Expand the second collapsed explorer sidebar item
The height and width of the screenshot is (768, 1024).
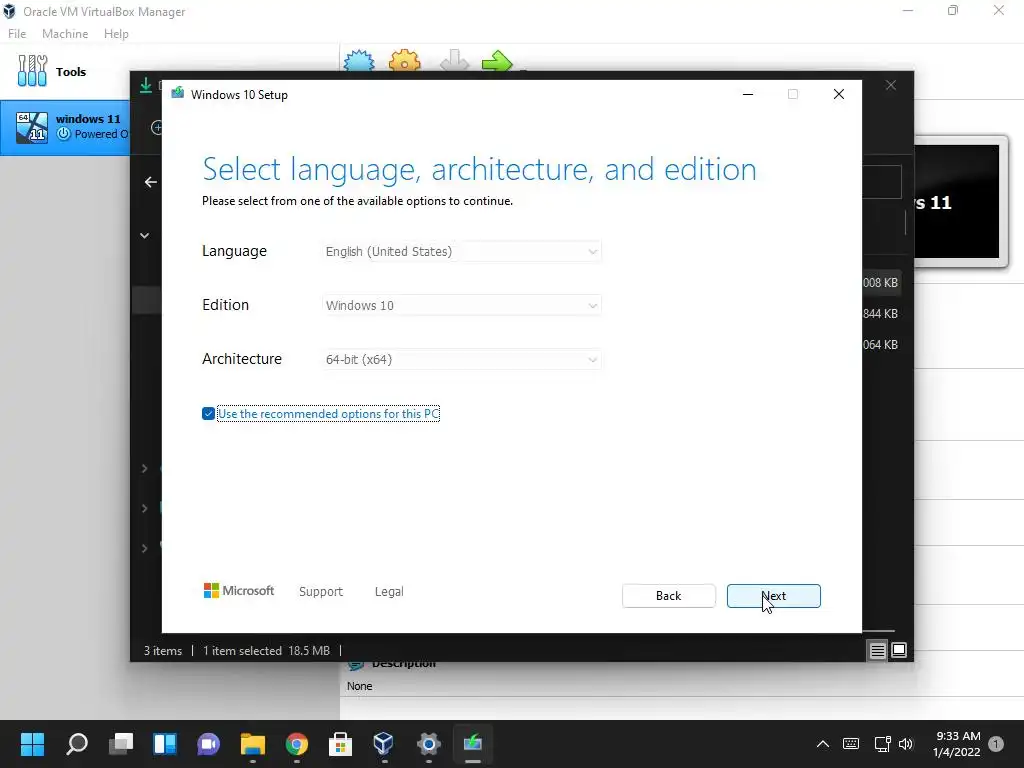[x=144, y=509]
